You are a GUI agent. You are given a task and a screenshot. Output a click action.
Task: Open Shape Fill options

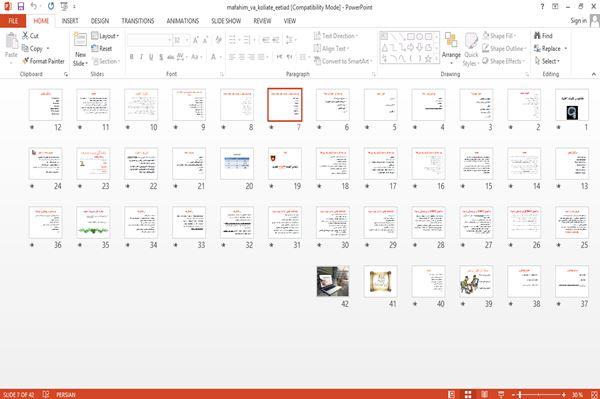(499, 36)
